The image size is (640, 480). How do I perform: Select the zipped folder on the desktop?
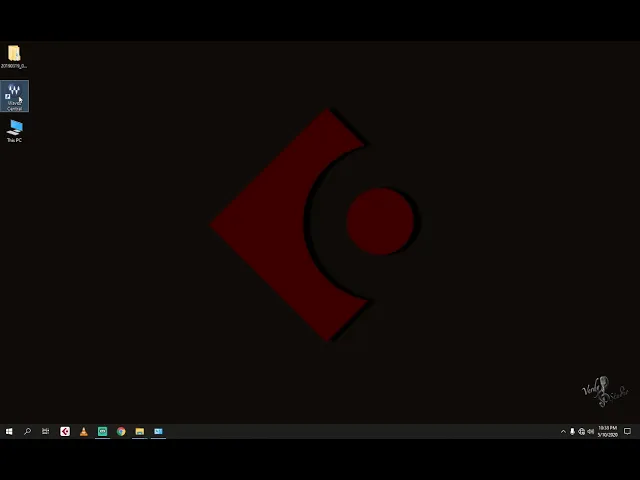pos(14,57)
